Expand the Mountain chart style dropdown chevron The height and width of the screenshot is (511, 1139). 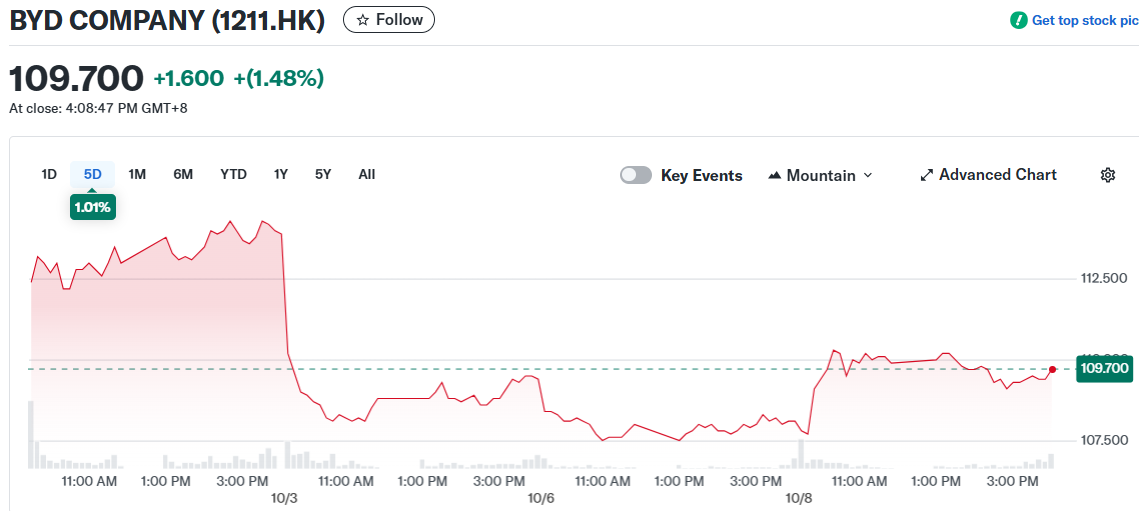tap(867, 175)
